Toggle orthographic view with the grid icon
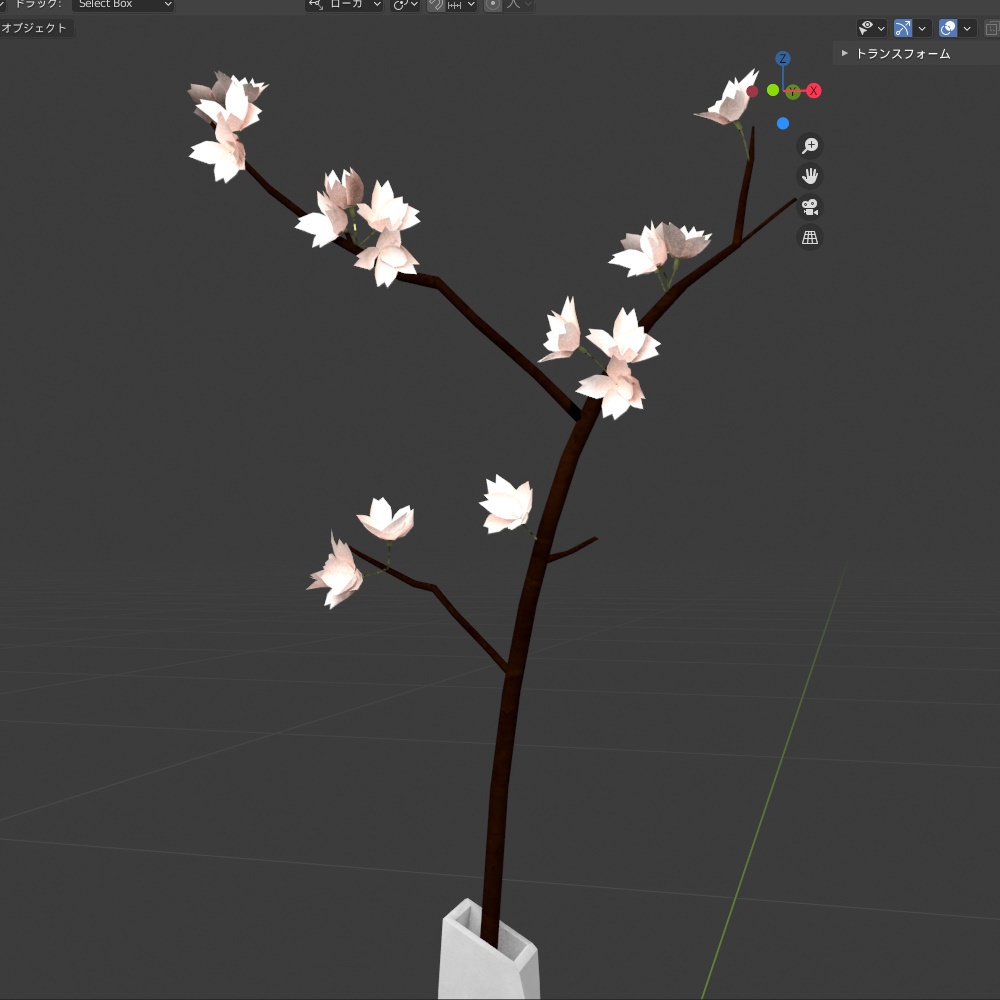 810,237
